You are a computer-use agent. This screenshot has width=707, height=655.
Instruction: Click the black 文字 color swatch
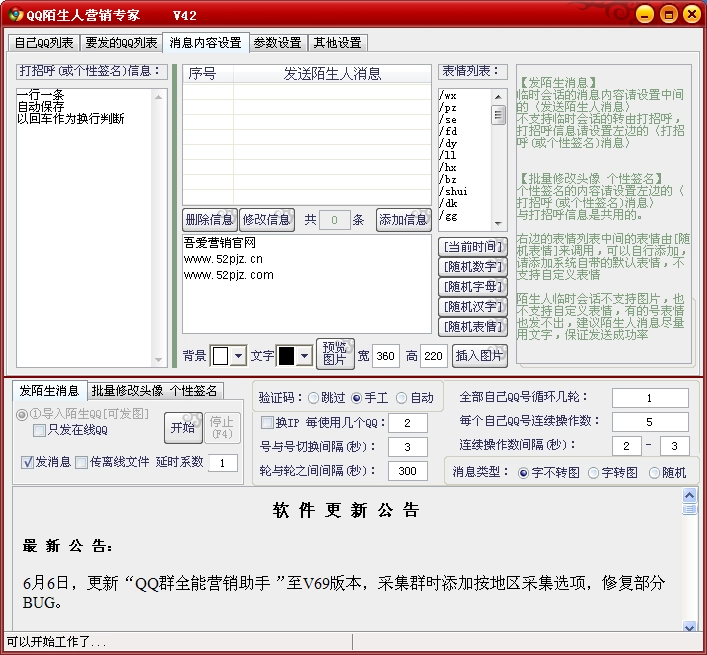point(286,356)
